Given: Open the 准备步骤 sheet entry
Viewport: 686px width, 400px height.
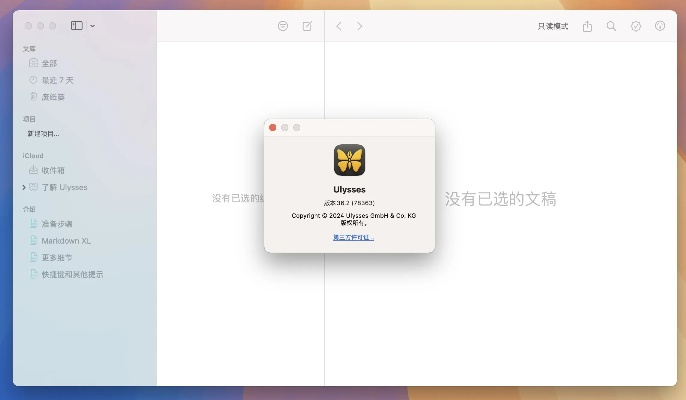Looking at the screenshot, I should (51, 224).
